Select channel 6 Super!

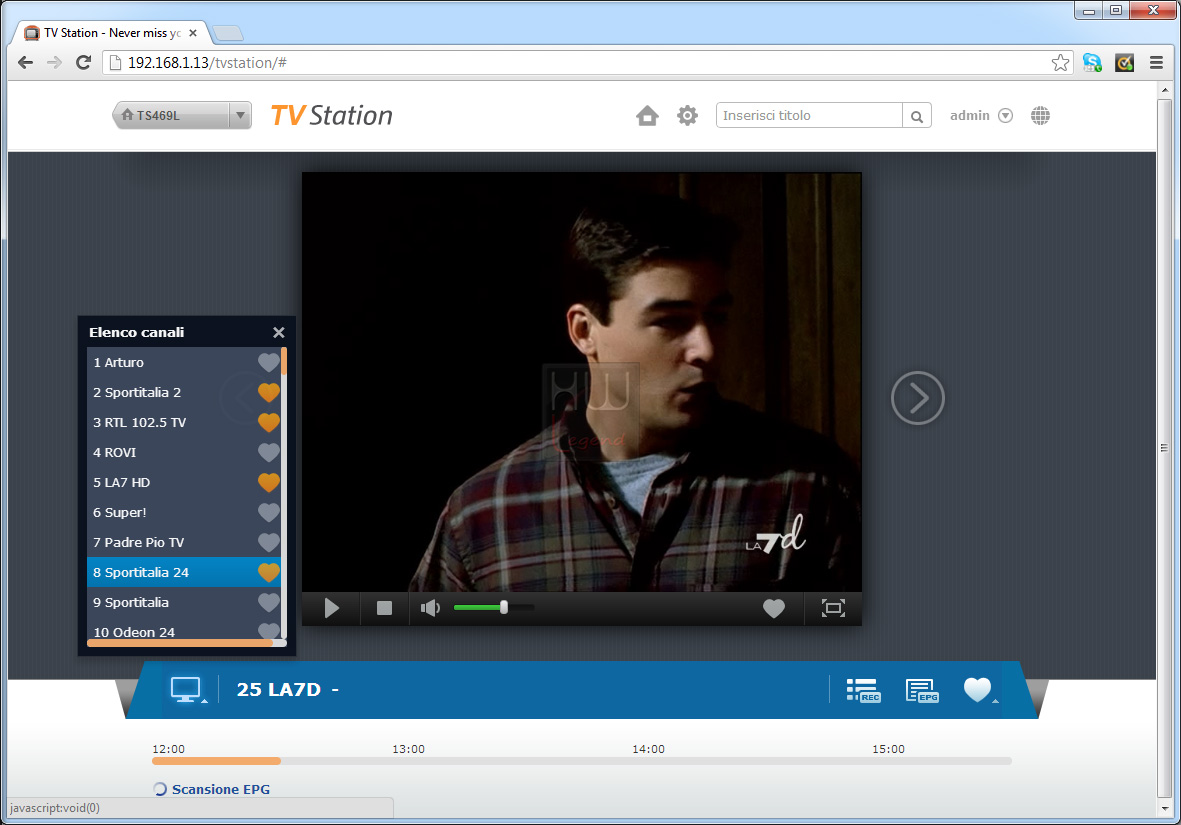184,512
